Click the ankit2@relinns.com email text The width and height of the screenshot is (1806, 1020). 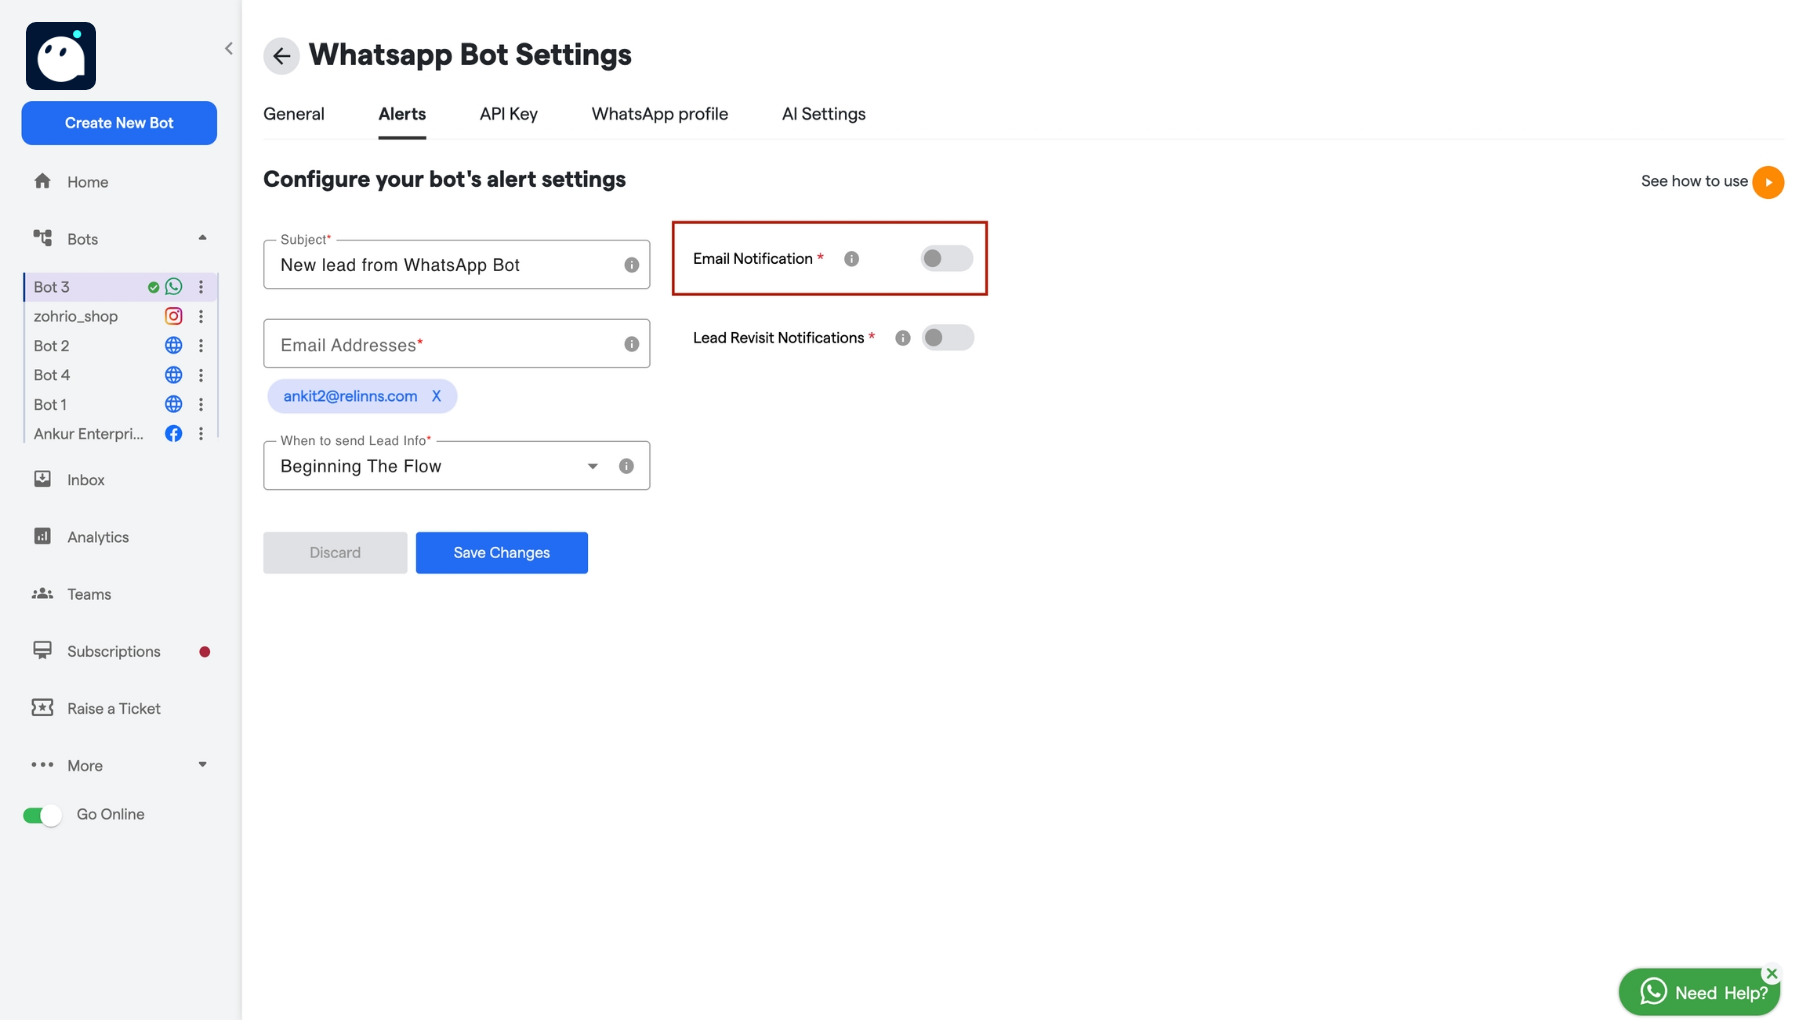pyautogui.click(x=350, y=396)
